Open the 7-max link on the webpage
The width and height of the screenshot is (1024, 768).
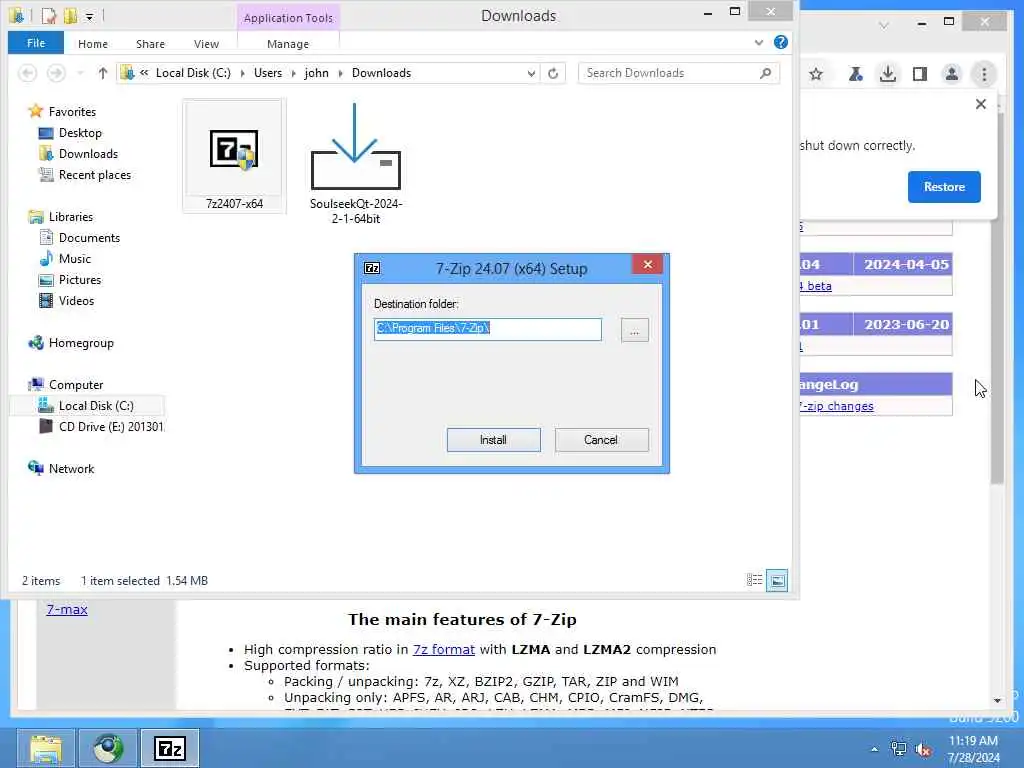[x=67, y=609]
